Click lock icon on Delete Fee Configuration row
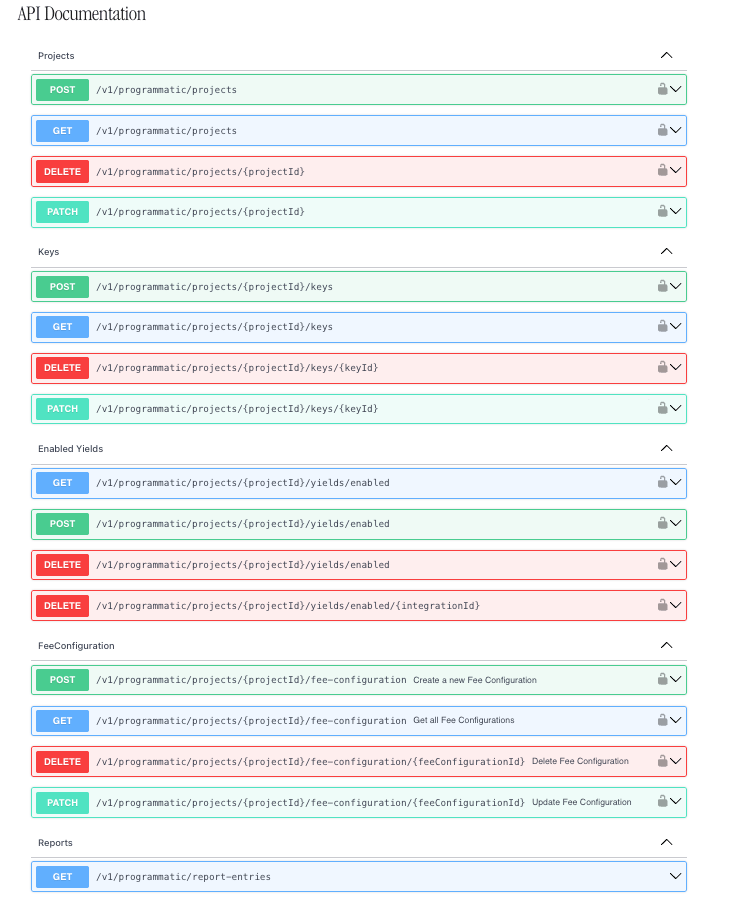 [662, 761]
